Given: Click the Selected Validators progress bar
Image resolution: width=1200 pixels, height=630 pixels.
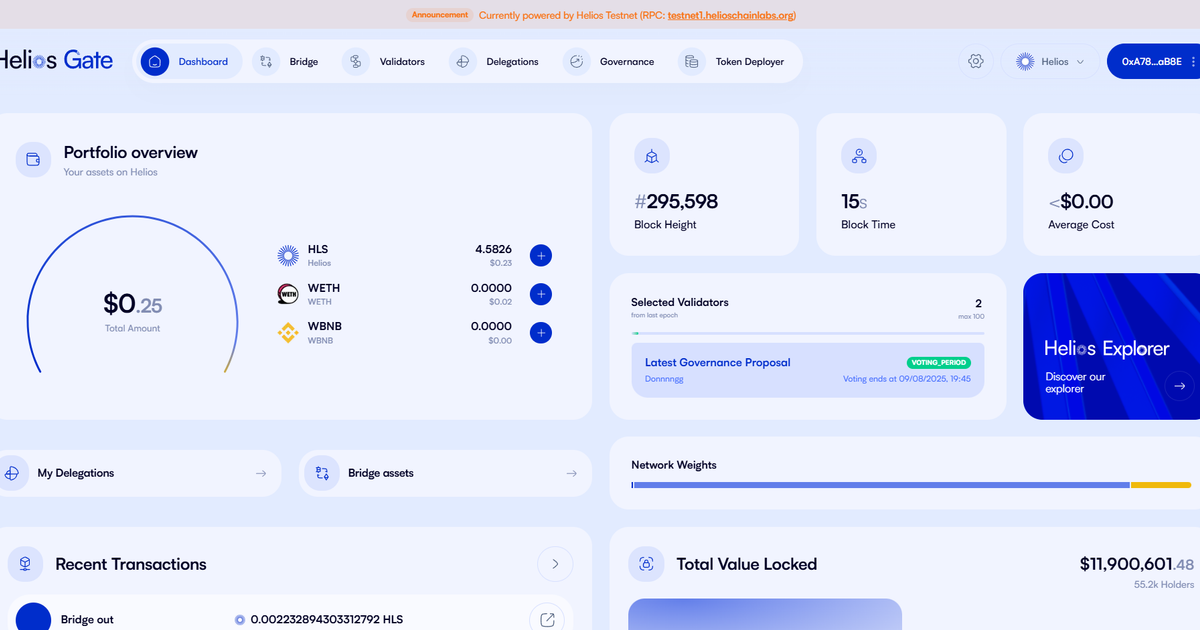Looking at the screenshot, I should click(807, 333).
